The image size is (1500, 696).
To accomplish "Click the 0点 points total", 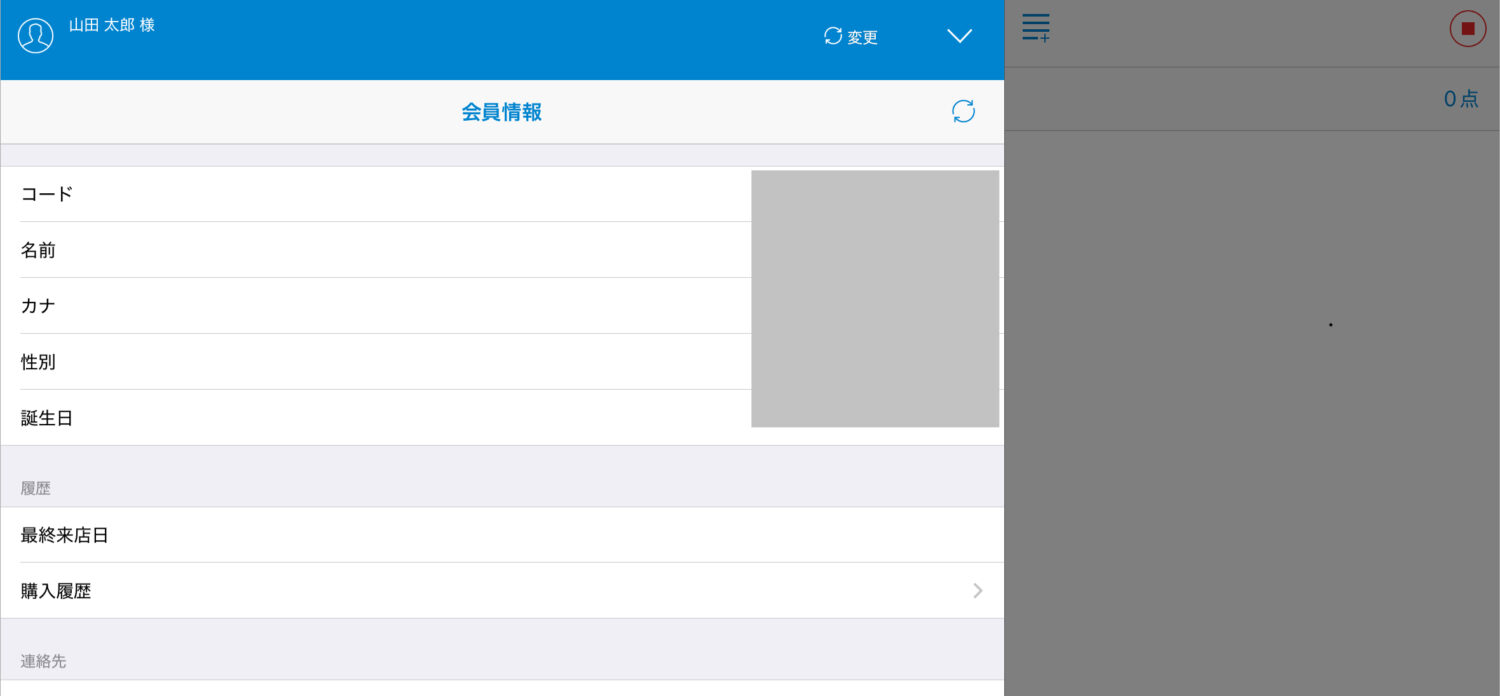I will coord(1459,98).
